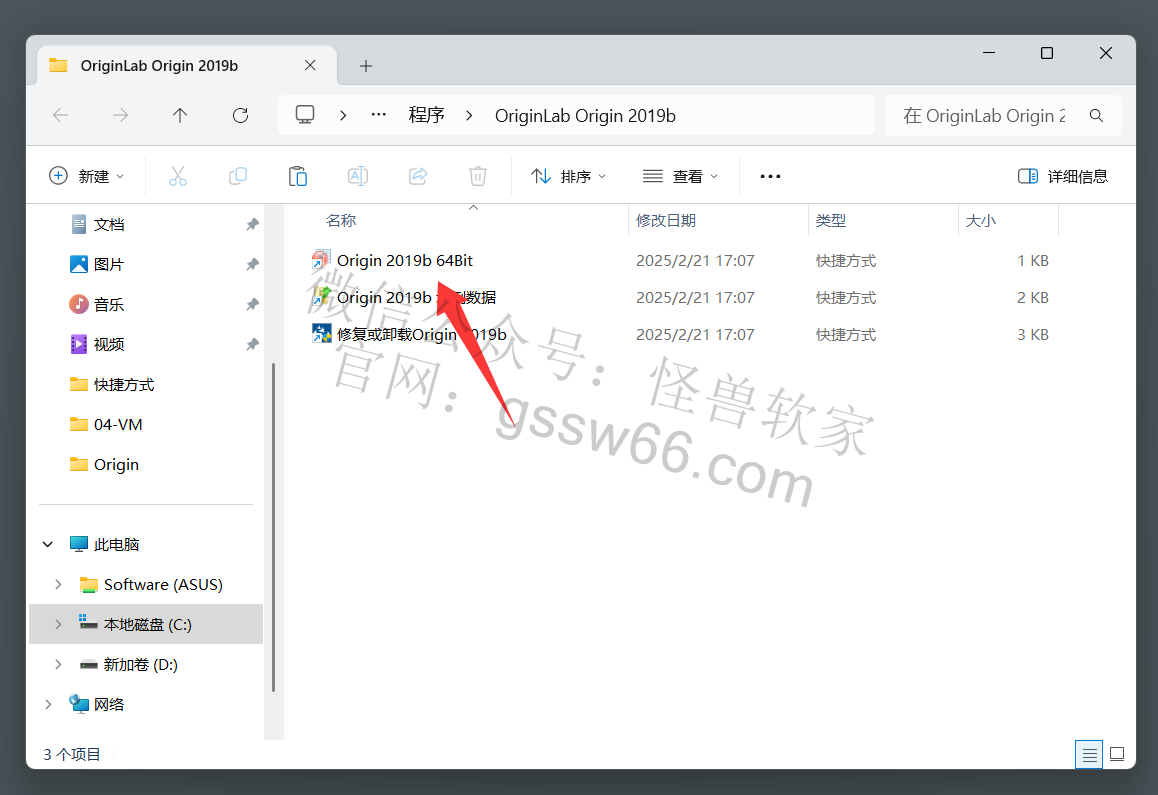The height and width of the screenshot is (795, 1158).
Task: Unpin 图片 using its pin icon
Action: click(253, 264)
